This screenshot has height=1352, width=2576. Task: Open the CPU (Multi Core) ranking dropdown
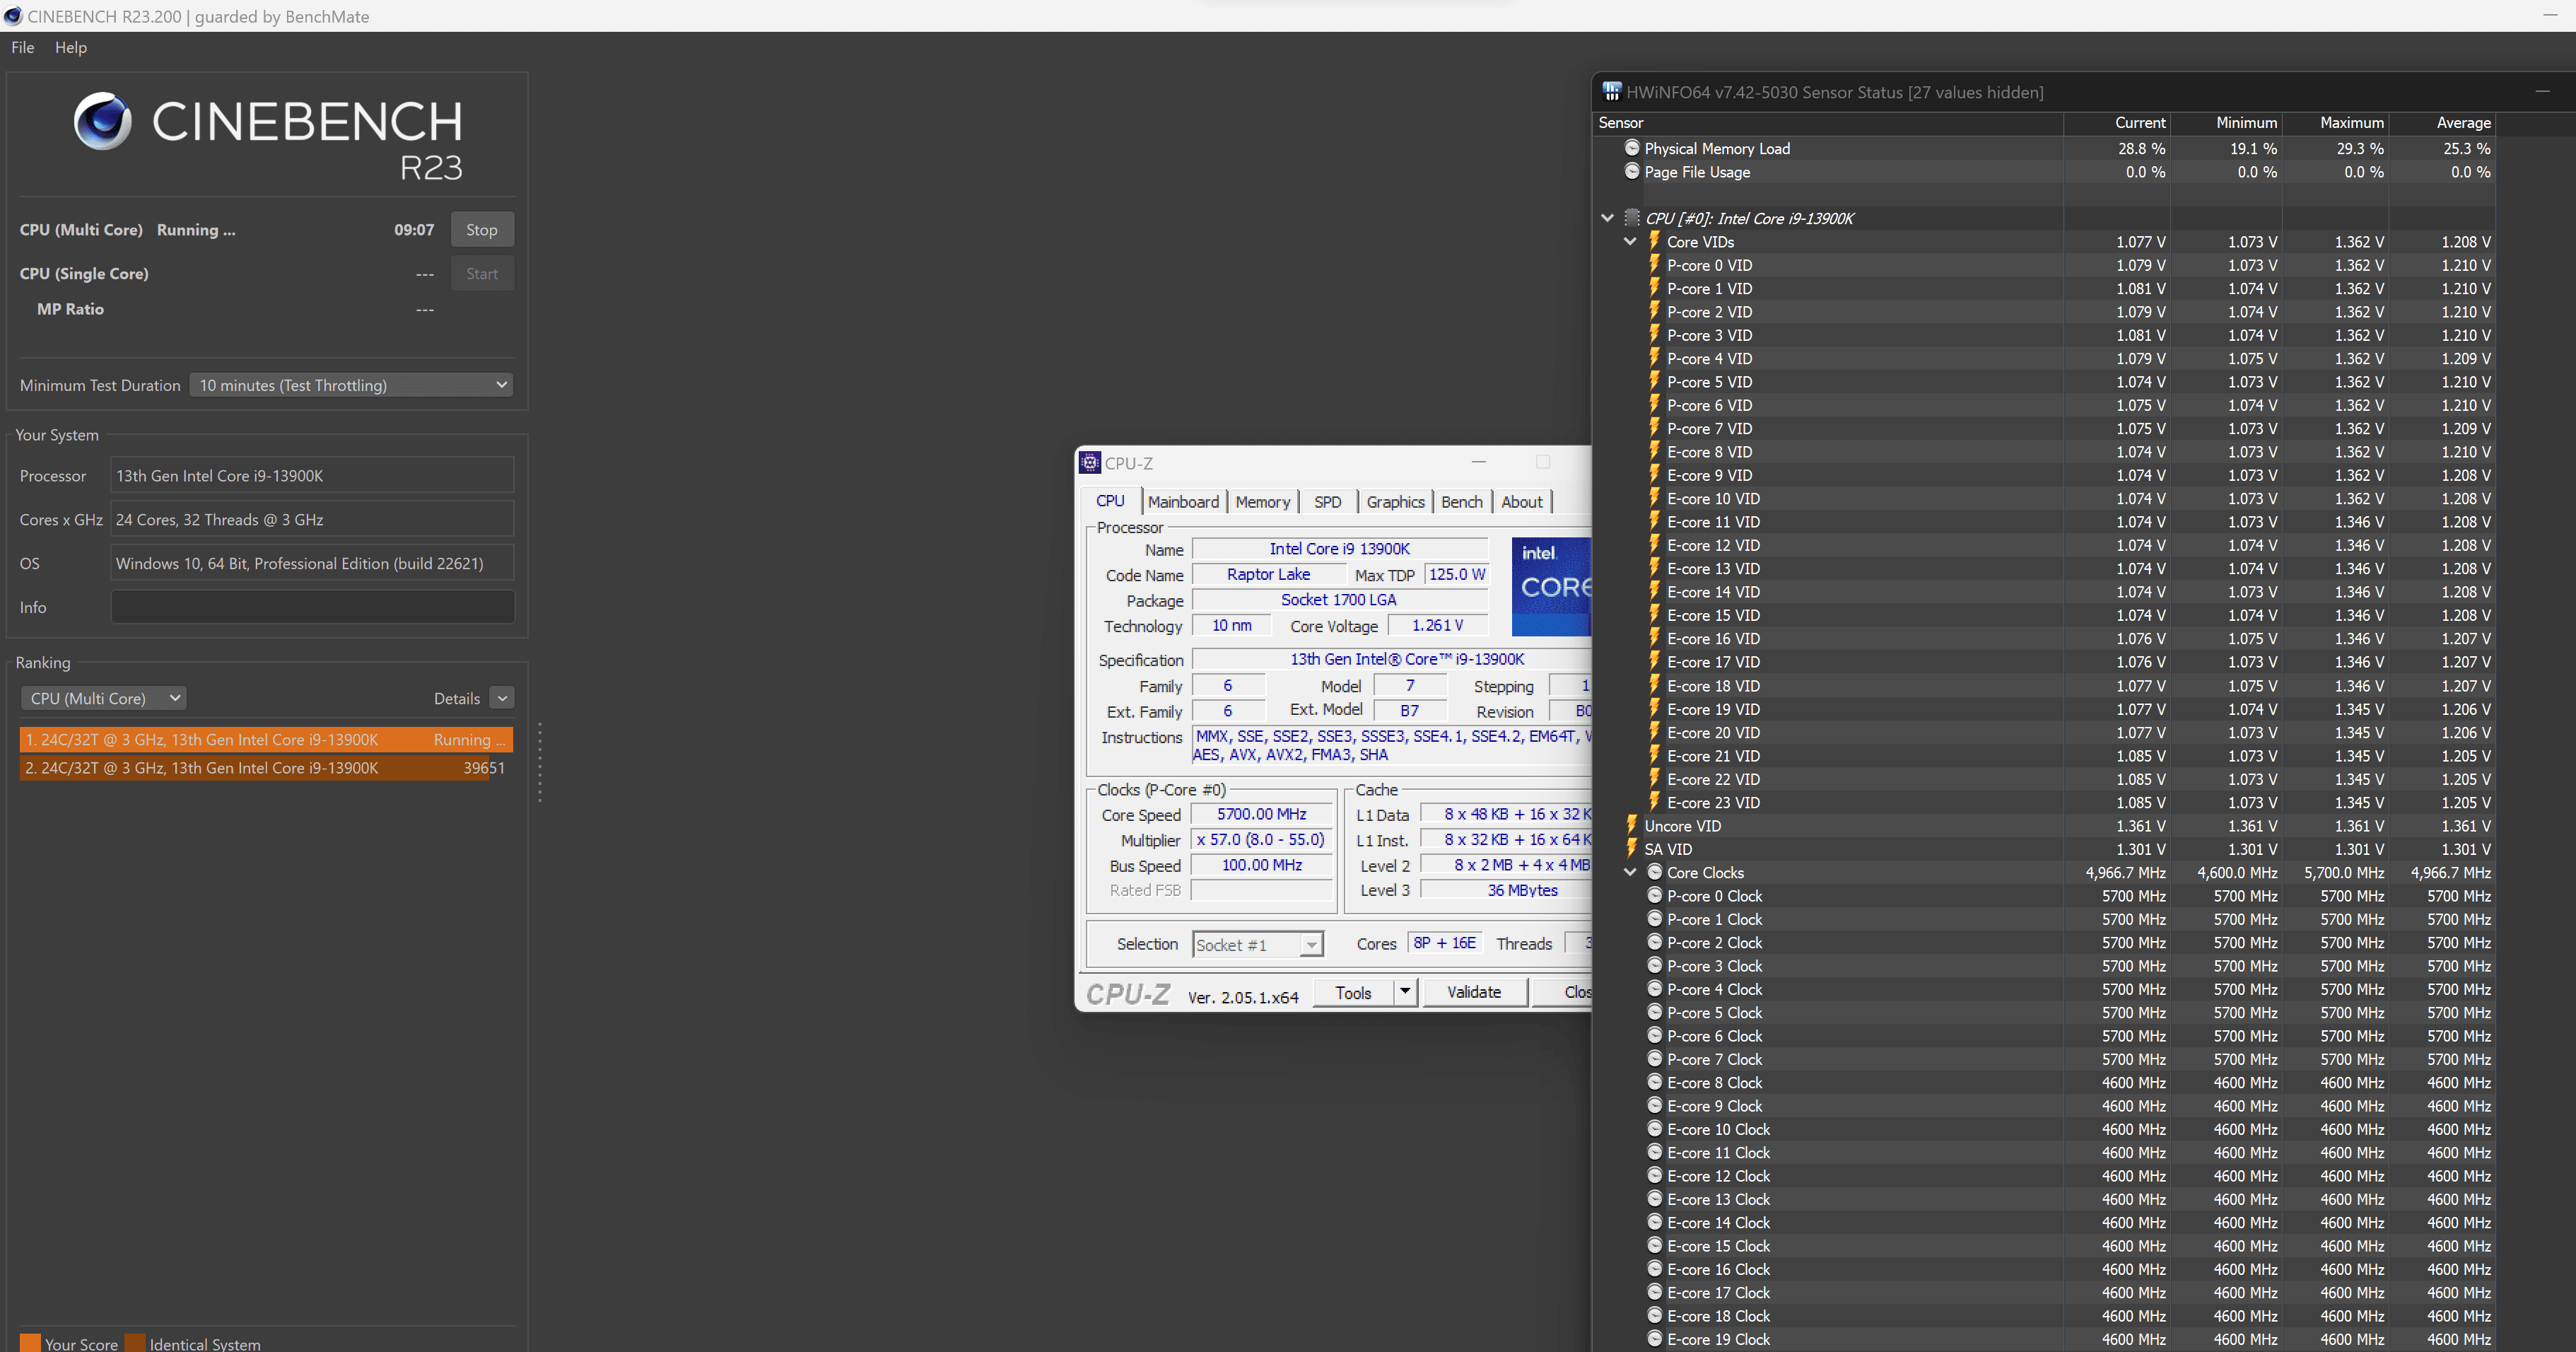(104, 698)
